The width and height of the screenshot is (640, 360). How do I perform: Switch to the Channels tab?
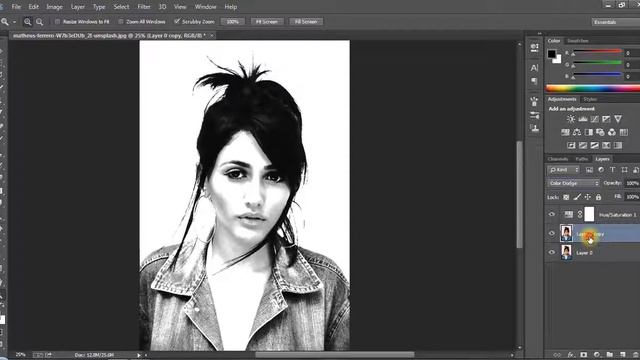(558, 159)
